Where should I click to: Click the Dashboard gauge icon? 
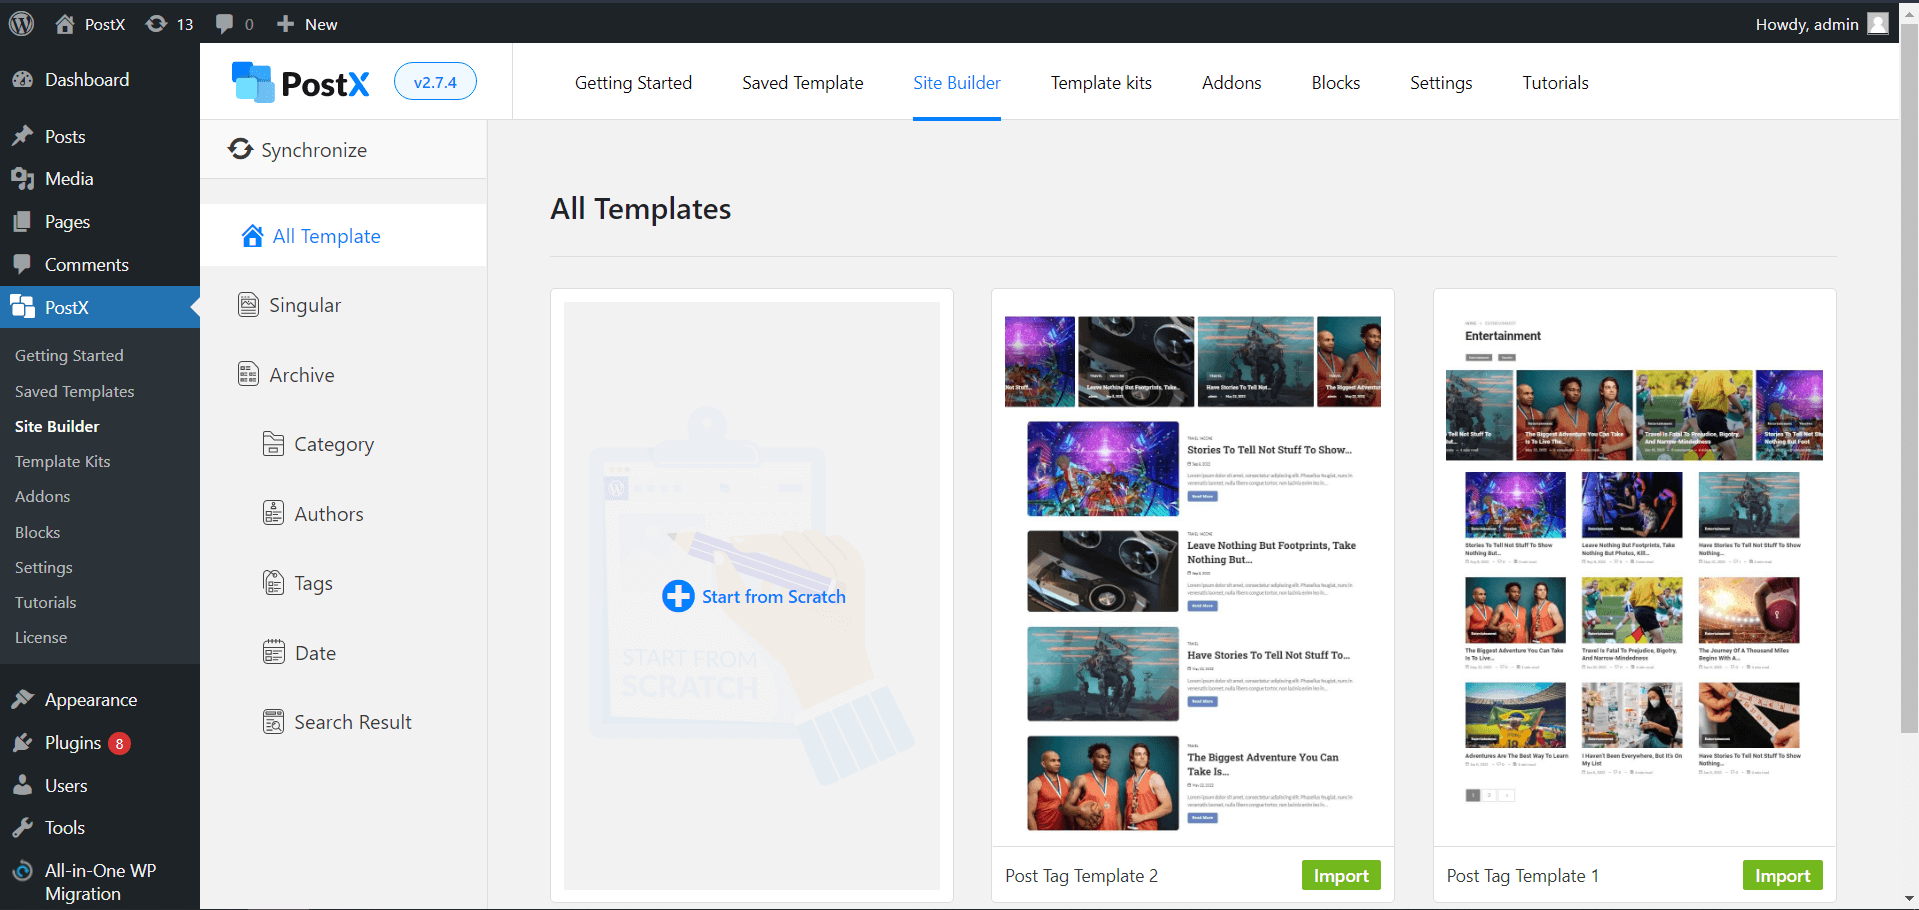[x=22, y=80]
